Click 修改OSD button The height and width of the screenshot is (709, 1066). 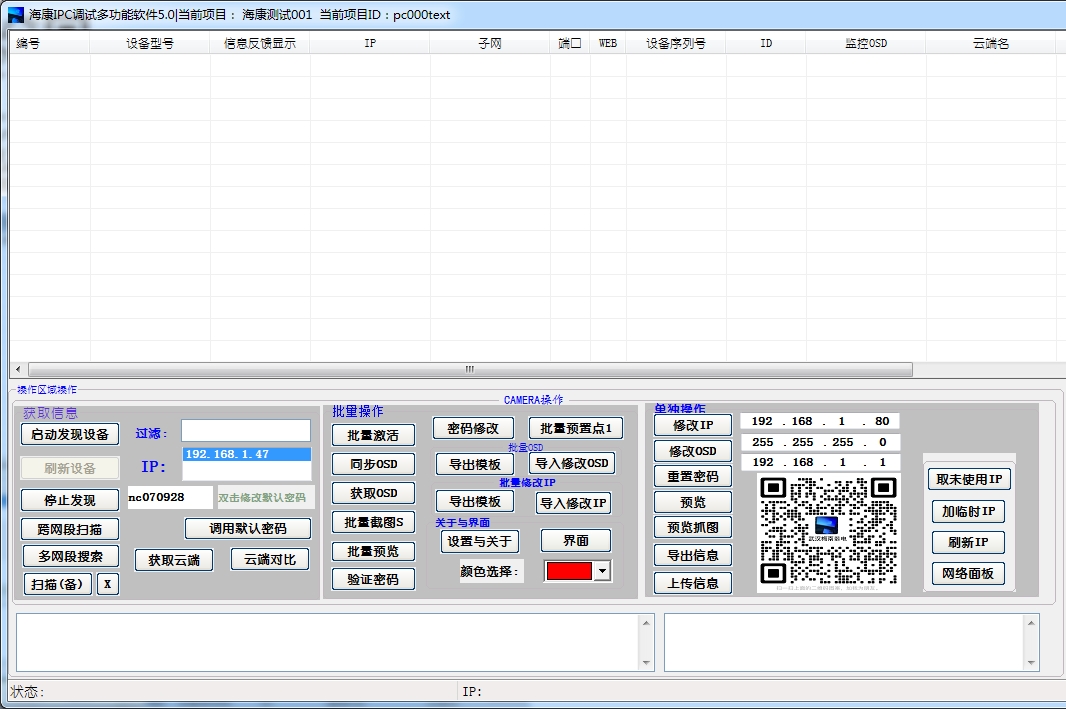click(693, 451)
